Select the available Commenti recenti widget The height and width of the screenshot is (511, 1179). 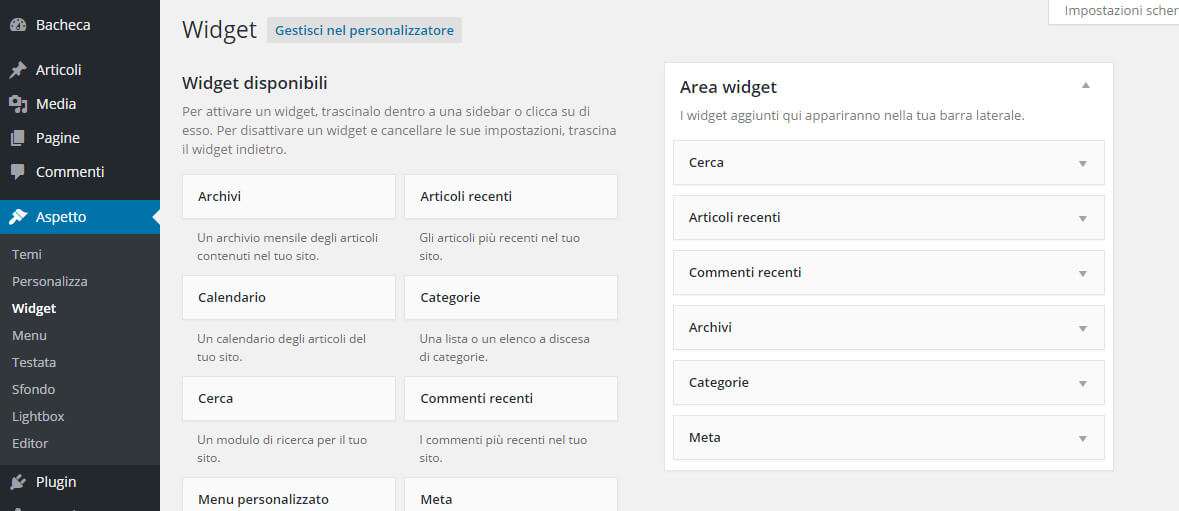[511, 398]
